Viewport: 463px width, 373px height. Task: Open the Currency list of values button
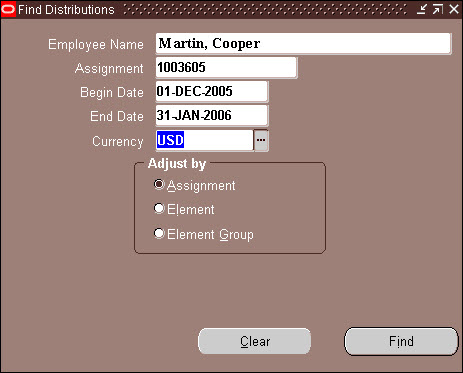pyautogui.click(x=261, y=140)
